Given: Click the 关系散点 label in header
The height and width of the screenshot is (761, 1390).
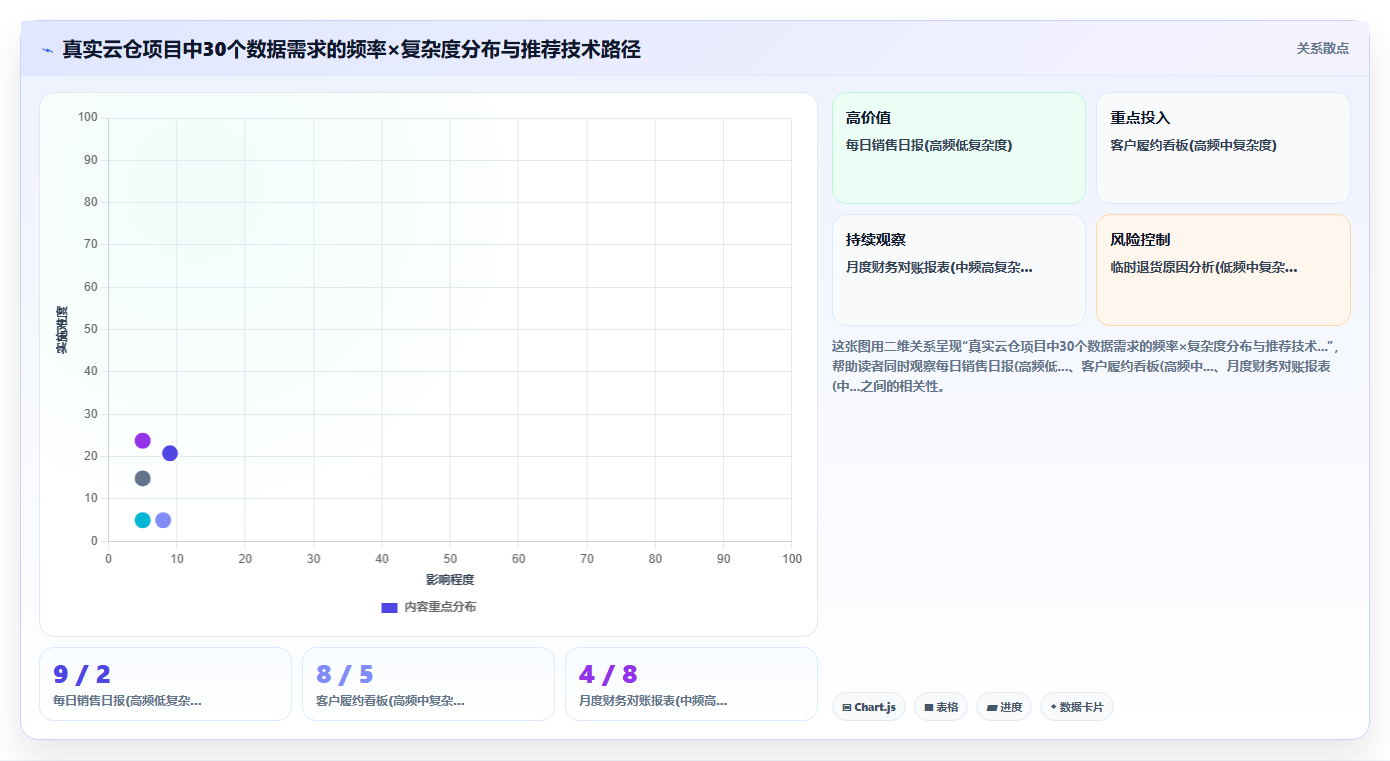Looking at the screenshot, I should click(x=1322, y=48).
